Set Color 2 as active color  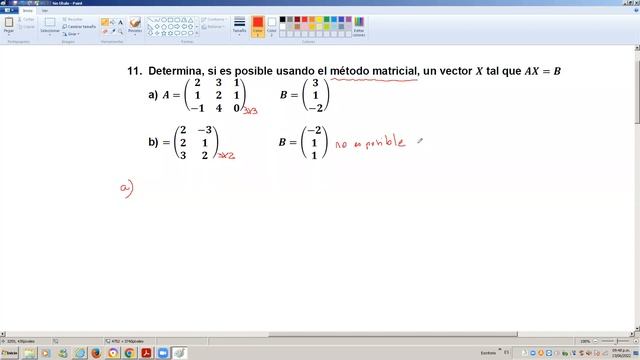(271, 27)
